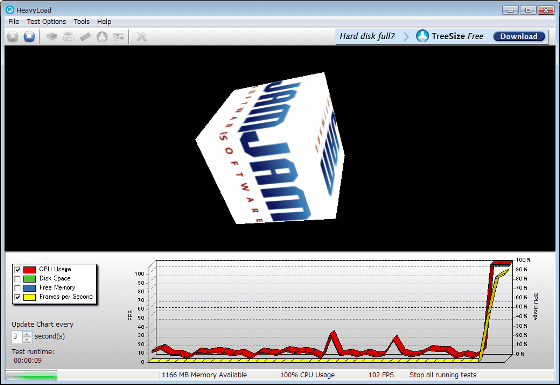Enable the Free Memory checkbox
The image size is (560, 385).
pyautogui.click(x=17, y=288)
